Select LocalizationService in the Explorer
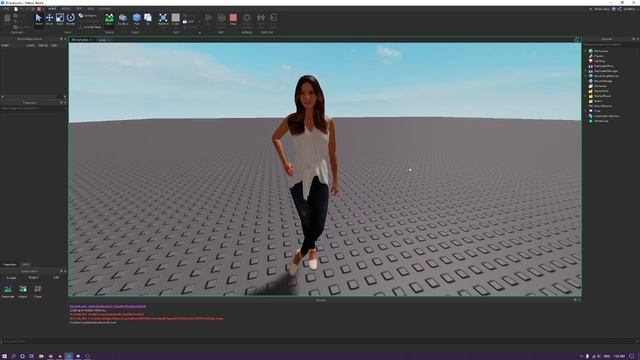The image size is (640, 360). (x=606, y=116)
